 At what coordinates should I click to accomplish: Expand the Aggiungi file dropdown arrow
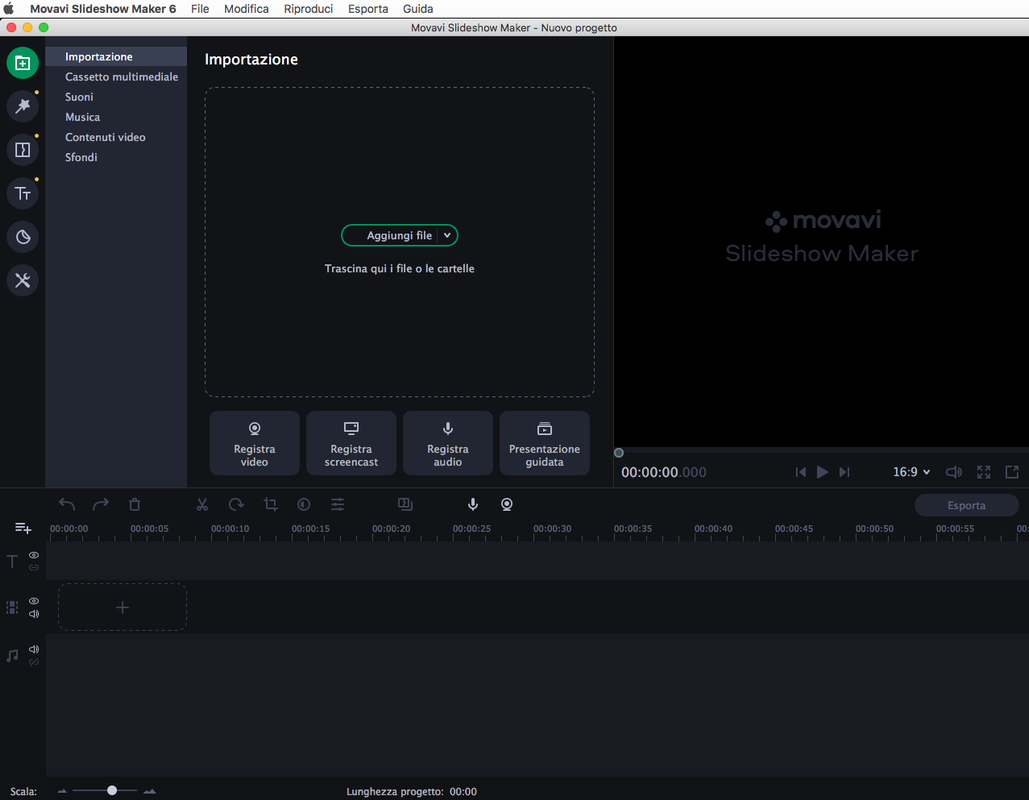[447, 235]
